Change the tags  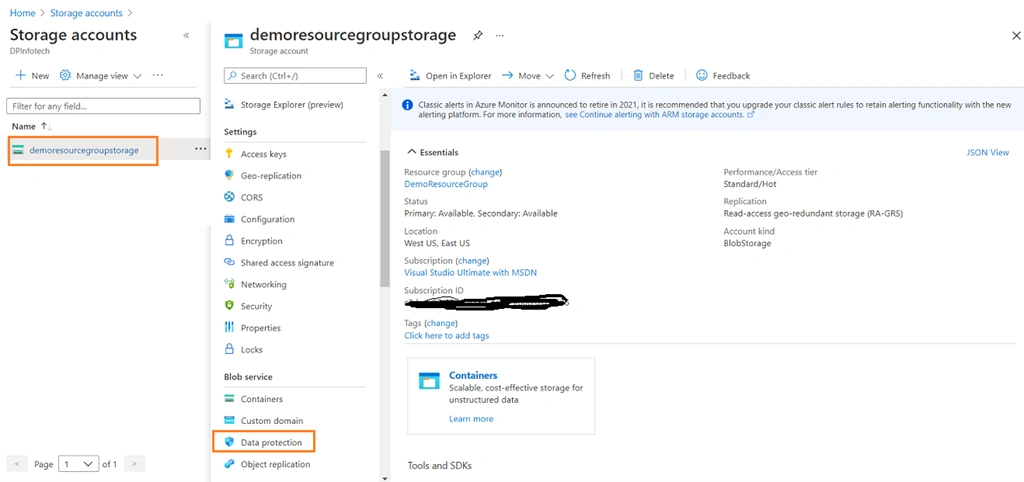pyautogui.click(x=441, y=323)
